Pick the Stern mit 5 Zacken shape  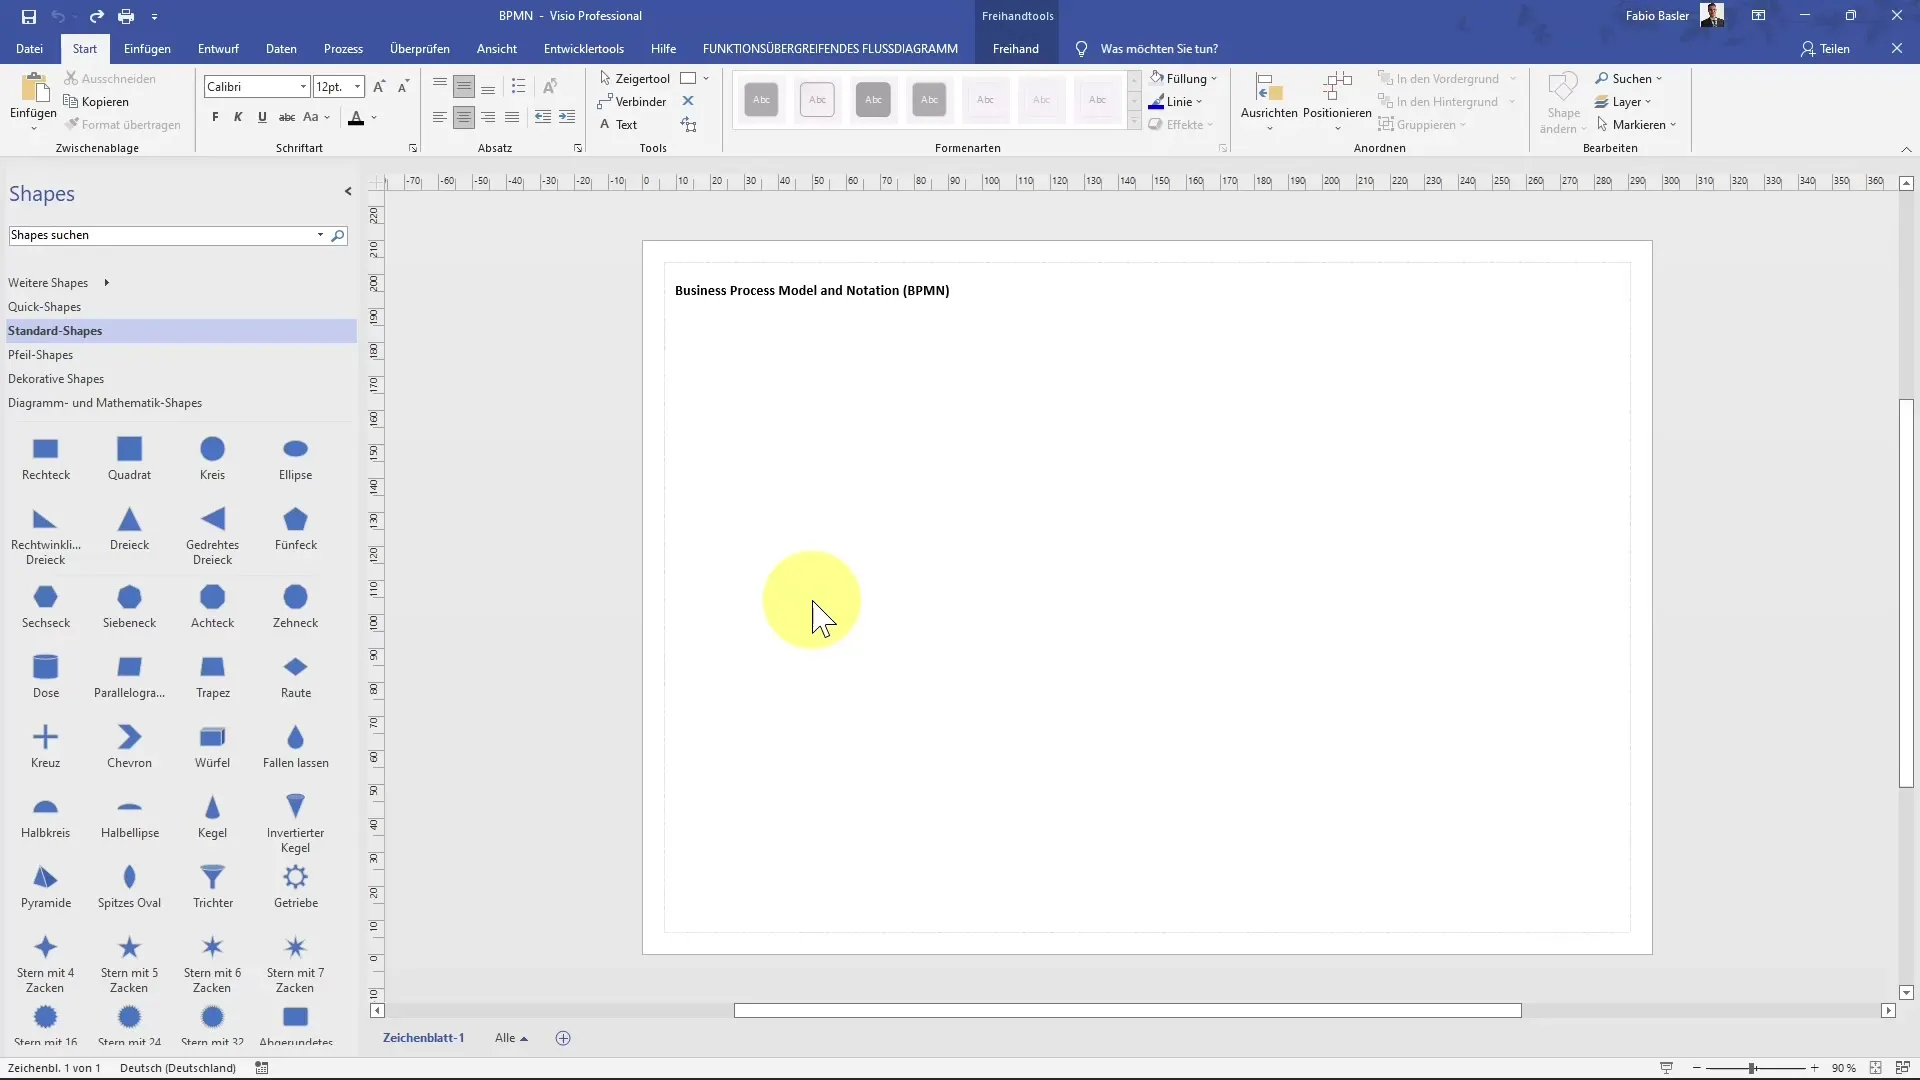pos(129,964)
